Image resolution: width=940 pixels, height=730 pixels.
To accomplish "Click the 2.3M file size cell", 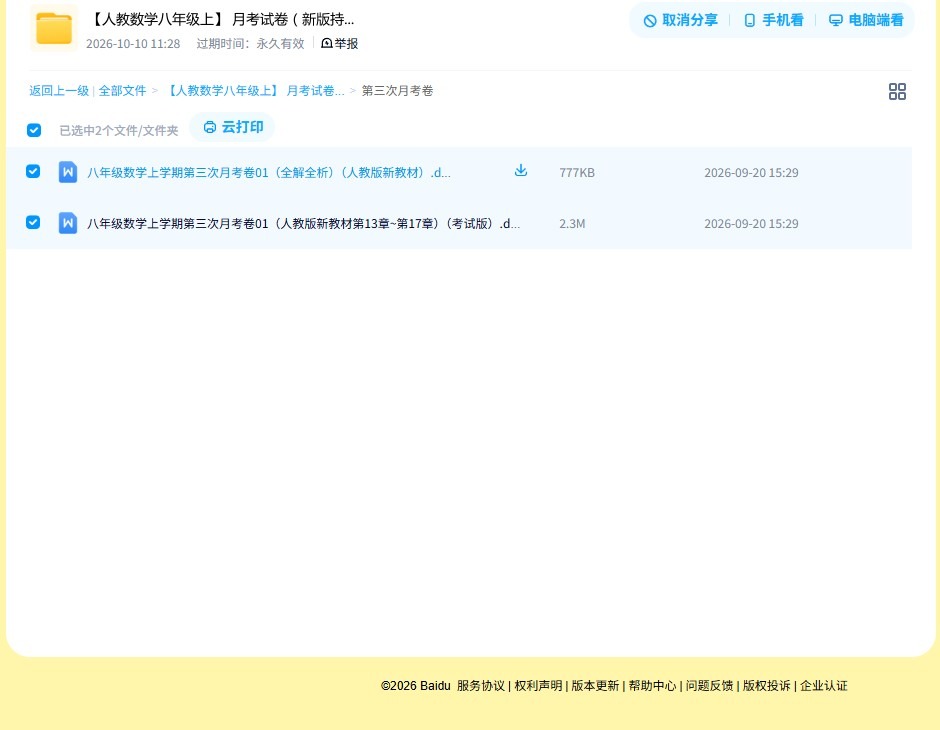I will (x=572, y=224).
